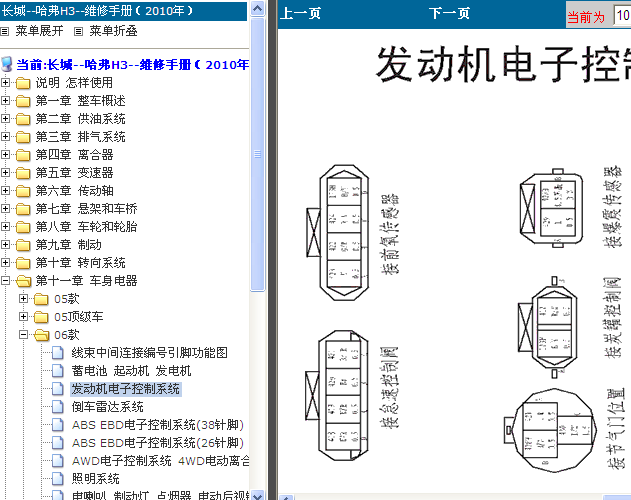Click the open folder icon for 第十一章 车身电器
This screenshot has height=500, width=631.
pyautogui.click(x=23, y=281)
